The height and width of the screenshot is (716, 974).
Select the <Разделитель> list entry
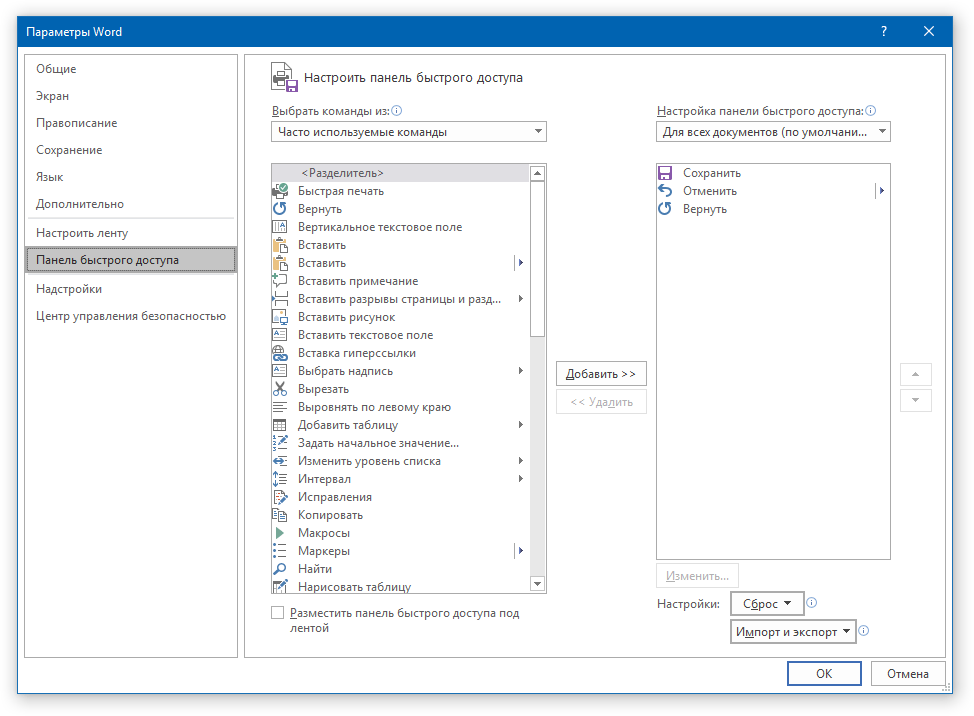342,173
